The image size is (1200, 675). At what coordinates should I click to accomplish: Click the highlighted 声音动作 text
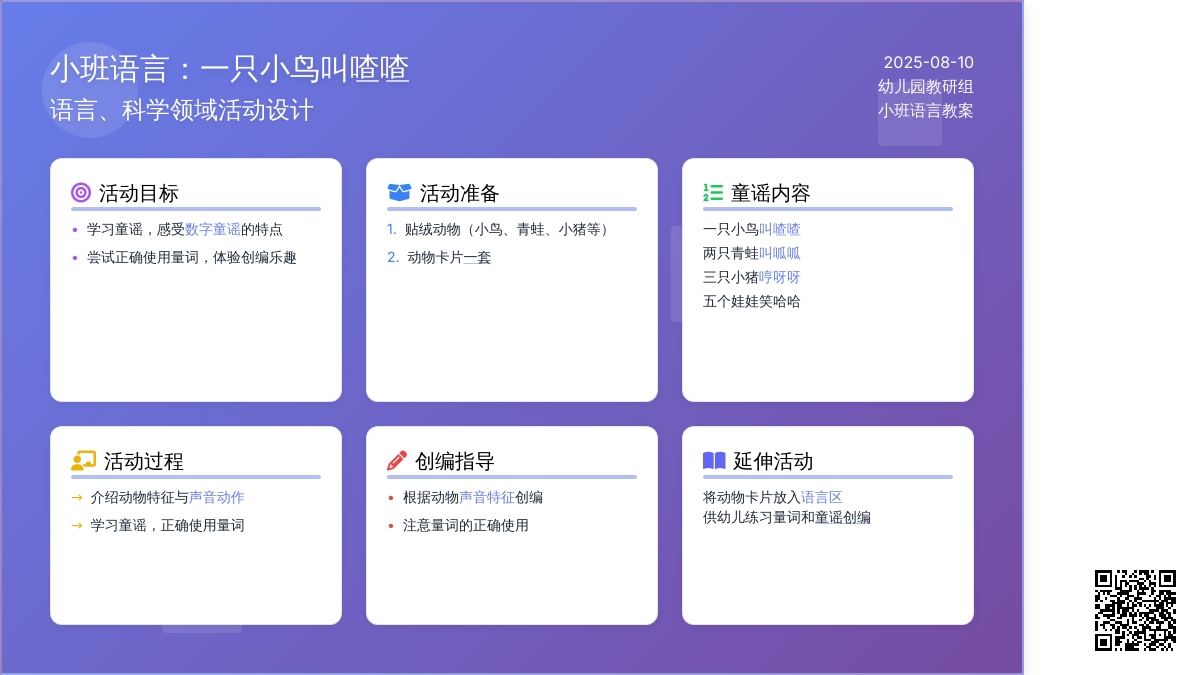(217, 497)
